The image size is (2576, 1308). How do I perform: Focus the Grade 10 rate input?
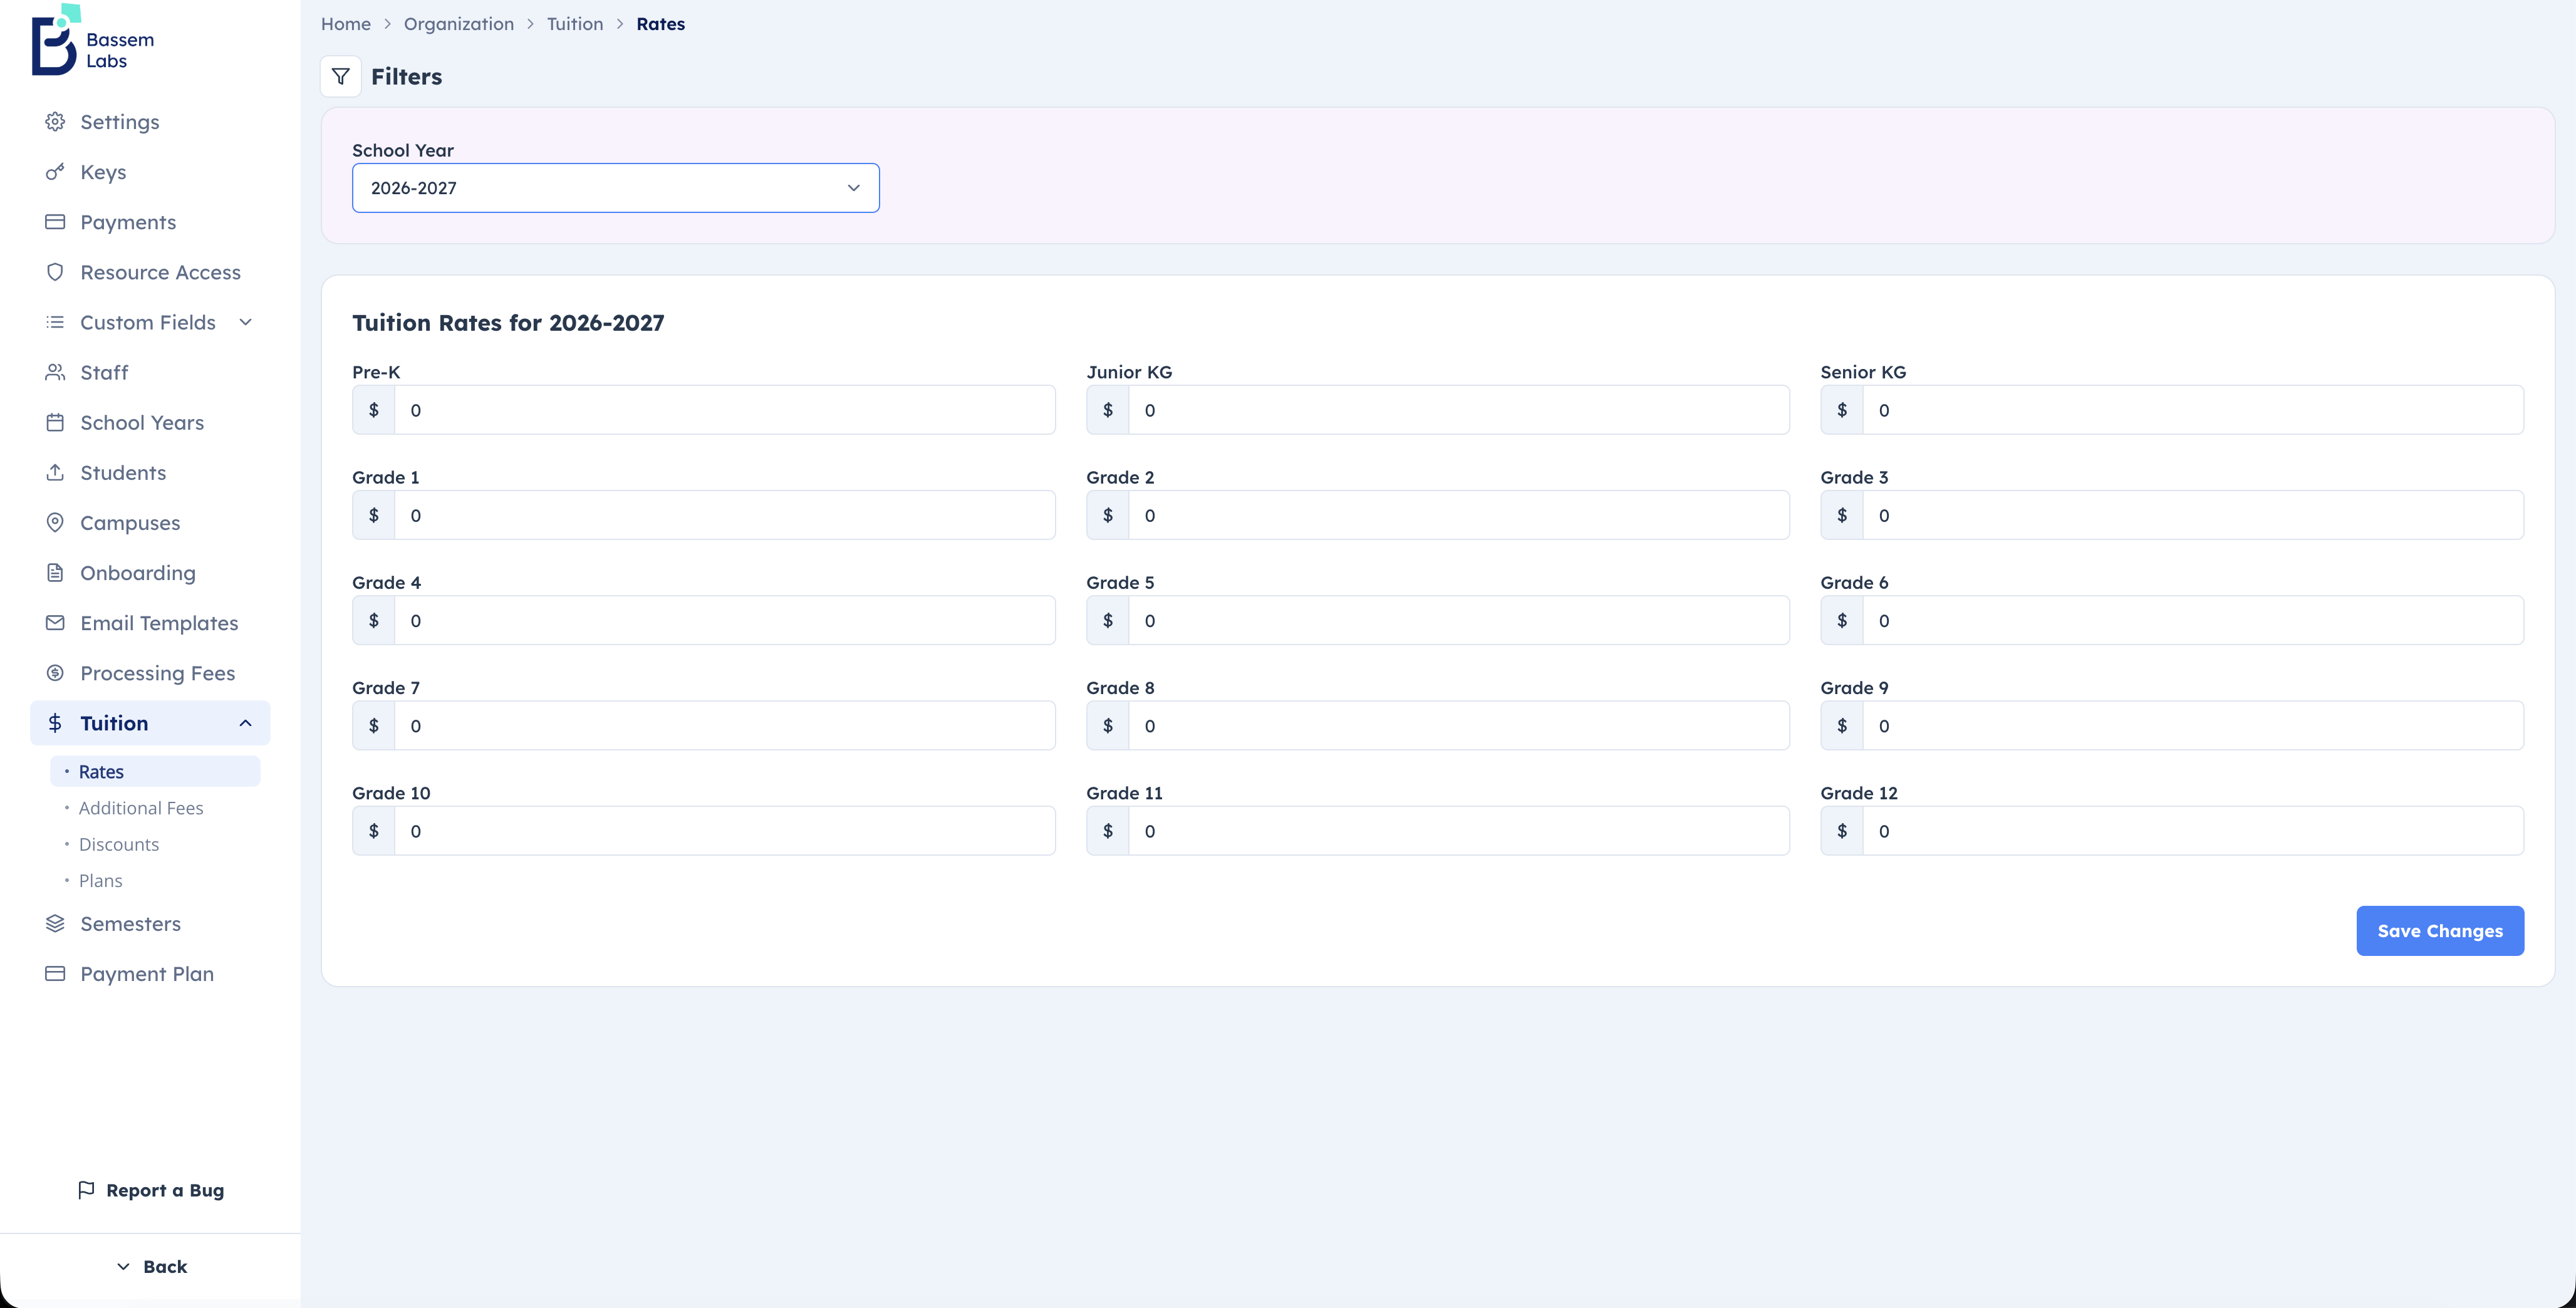click(724, 831)
